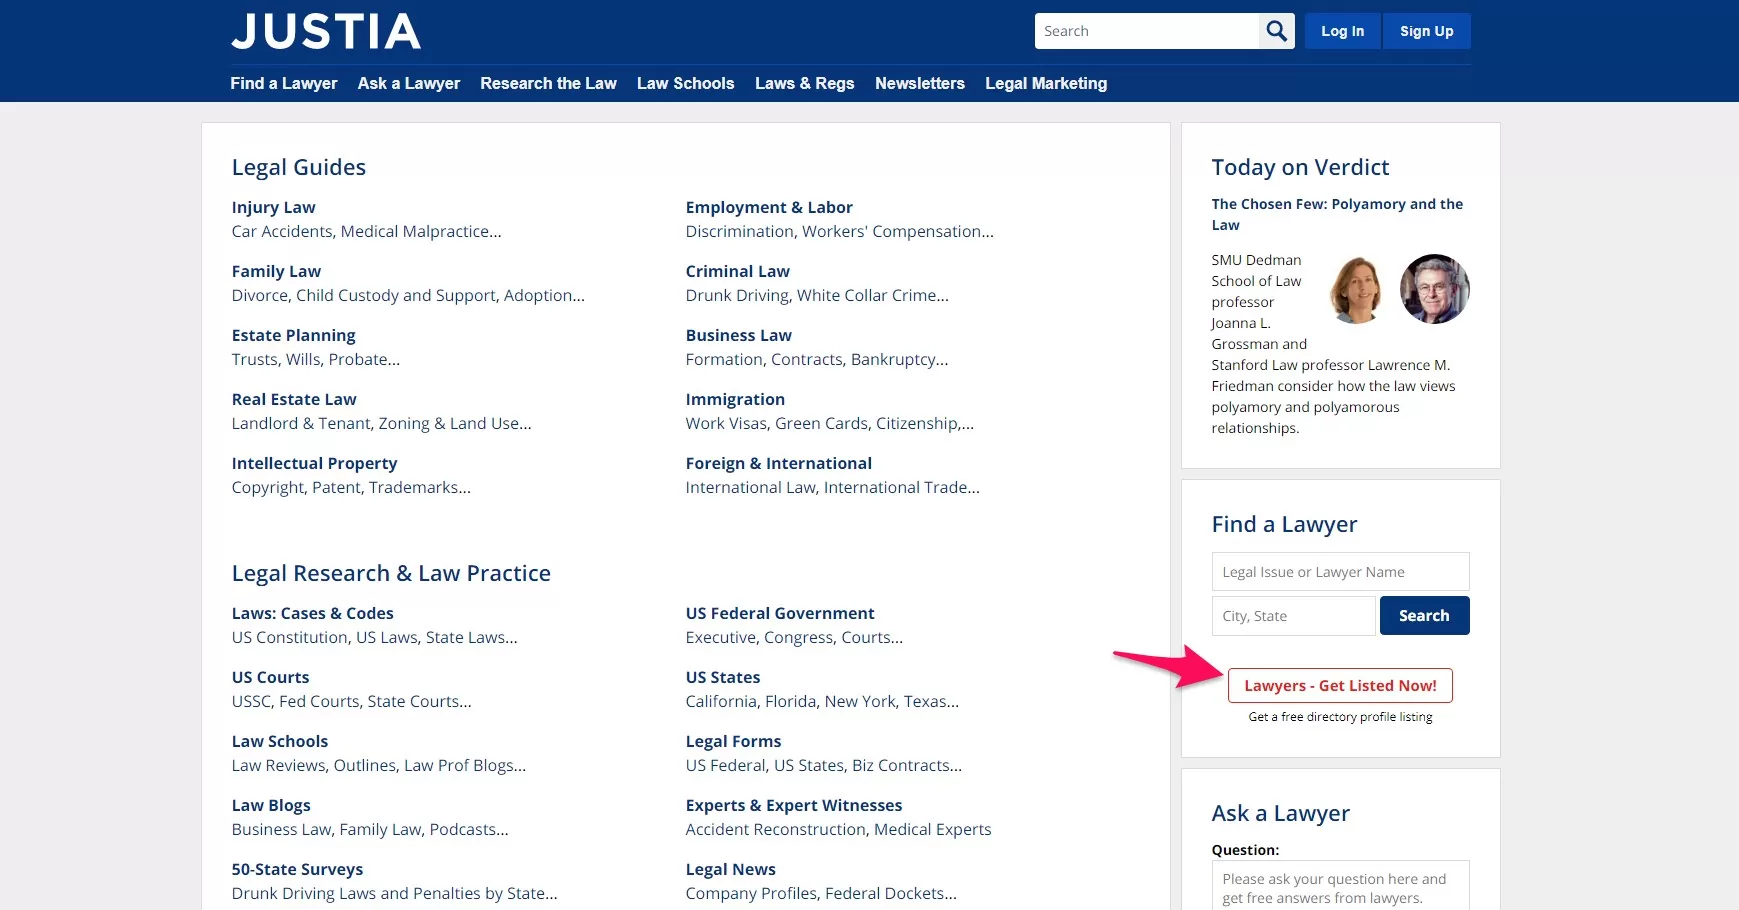The image size is (1739, 910).
Task: Click 'US Federal, US States, Biz Contracts...' text
Action: [823, 765]
